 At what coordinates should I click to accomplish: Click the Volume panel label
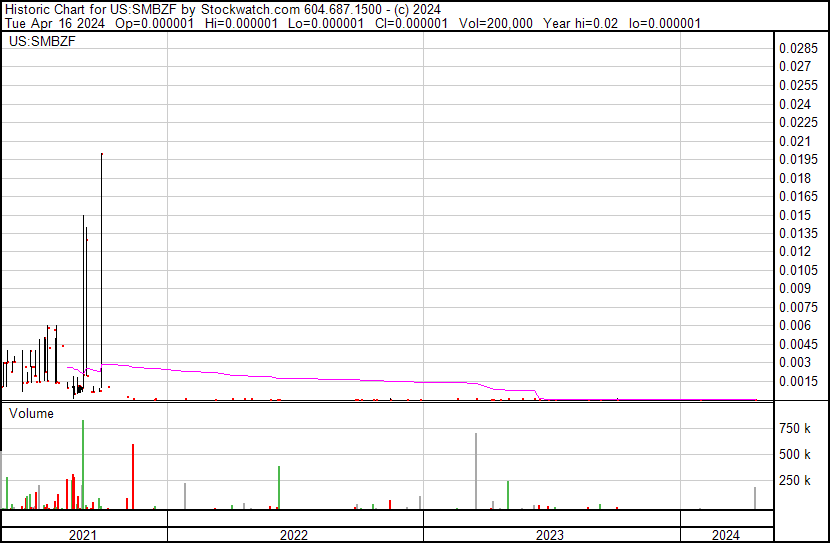[31, 412]
